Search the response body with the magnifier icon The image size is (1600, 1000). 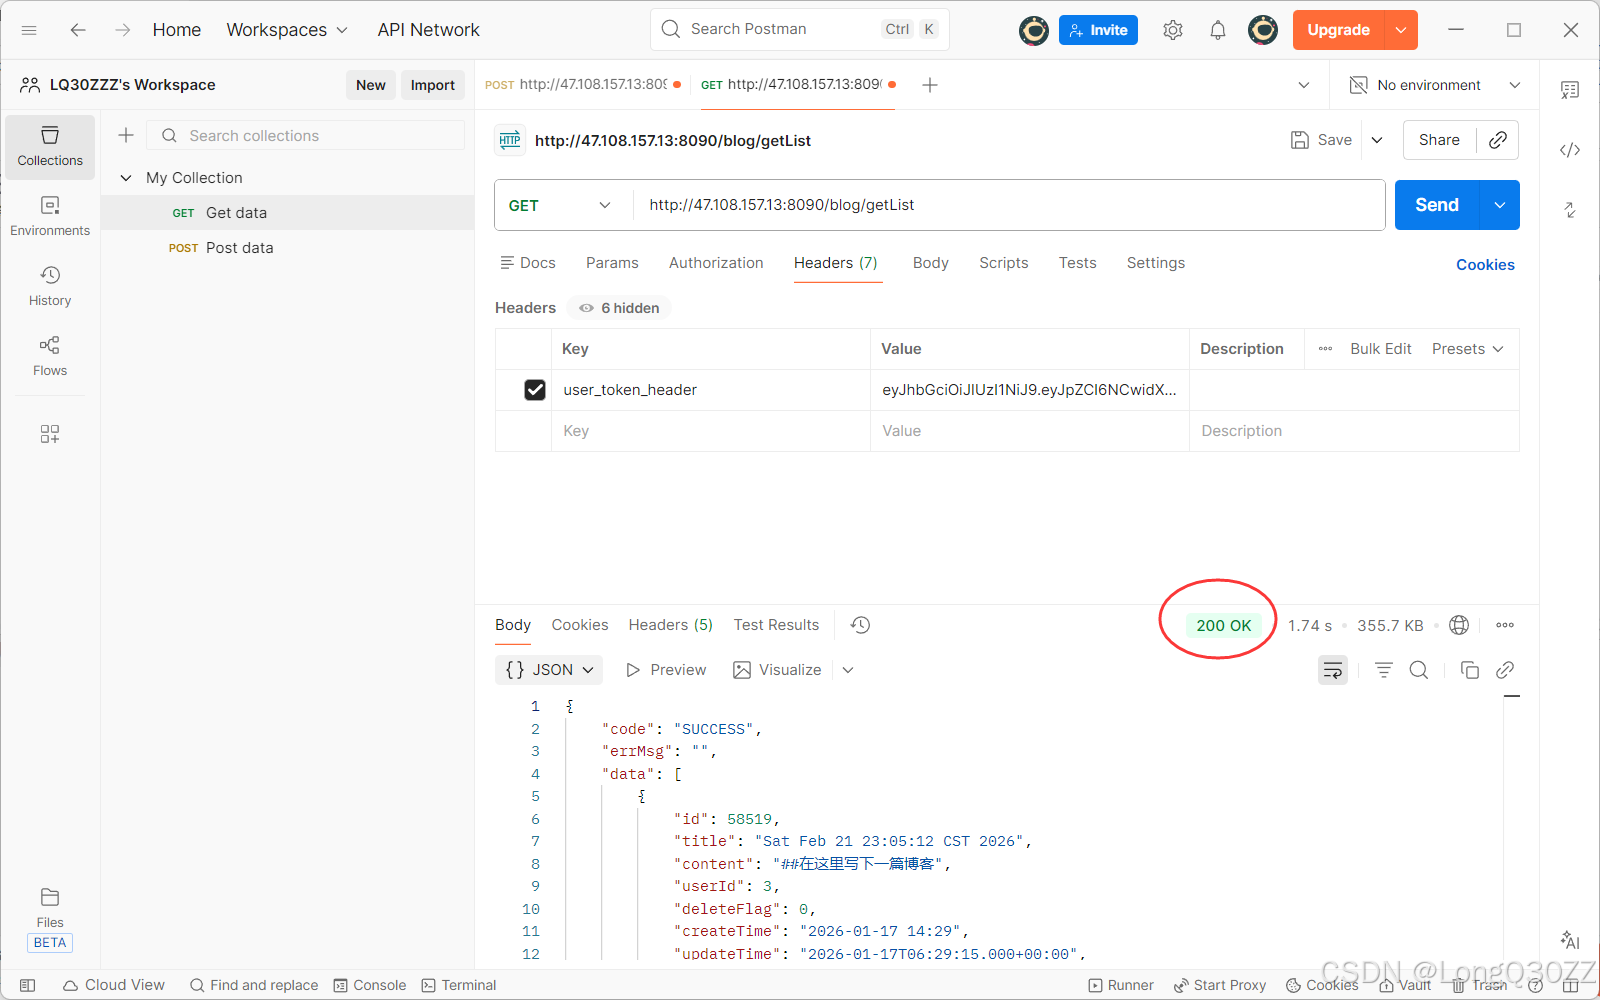(1419, 670)
